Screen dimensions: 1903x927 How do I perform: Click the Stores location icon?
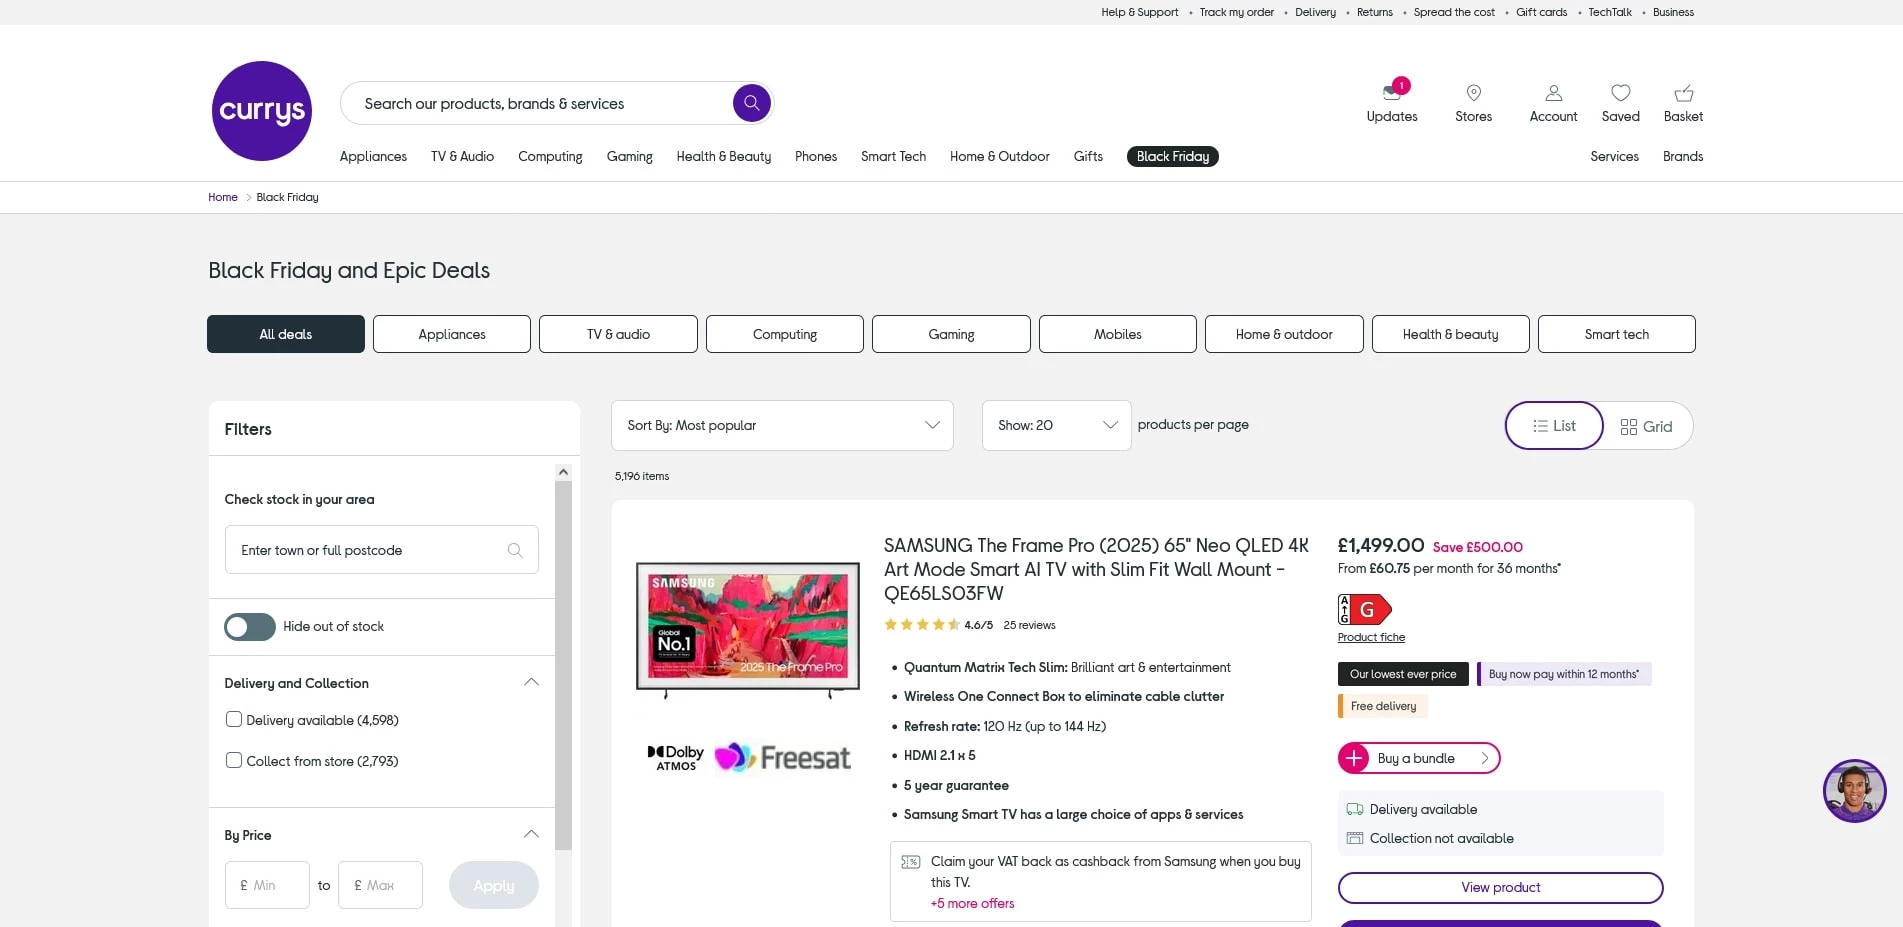coord(1473,92)
